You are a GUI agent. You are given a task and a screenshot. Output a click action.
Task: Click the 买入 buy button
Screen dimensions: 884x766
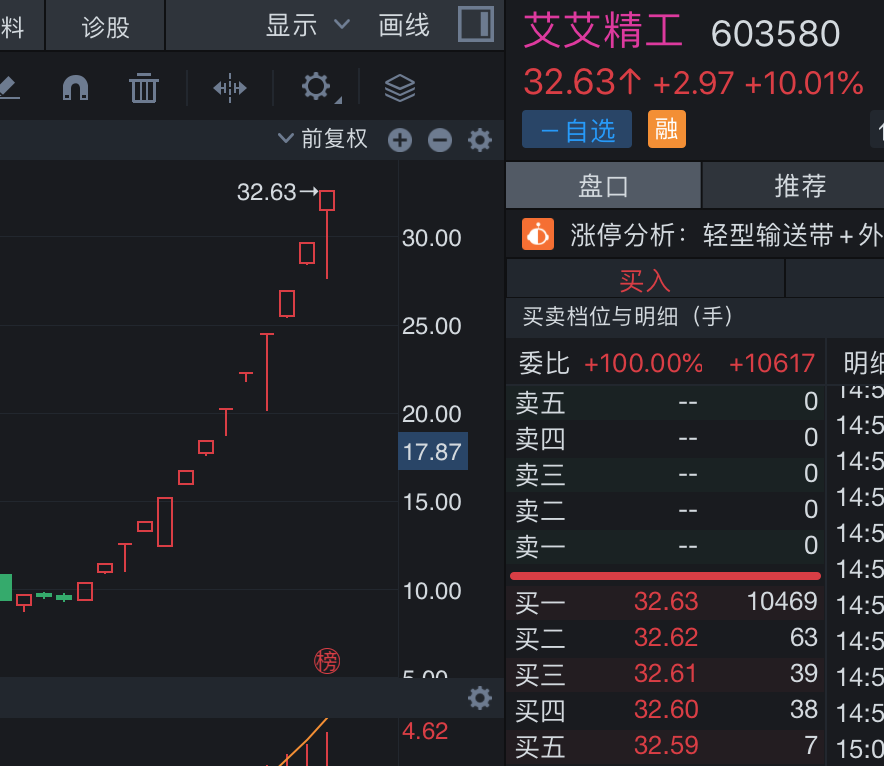645,280
